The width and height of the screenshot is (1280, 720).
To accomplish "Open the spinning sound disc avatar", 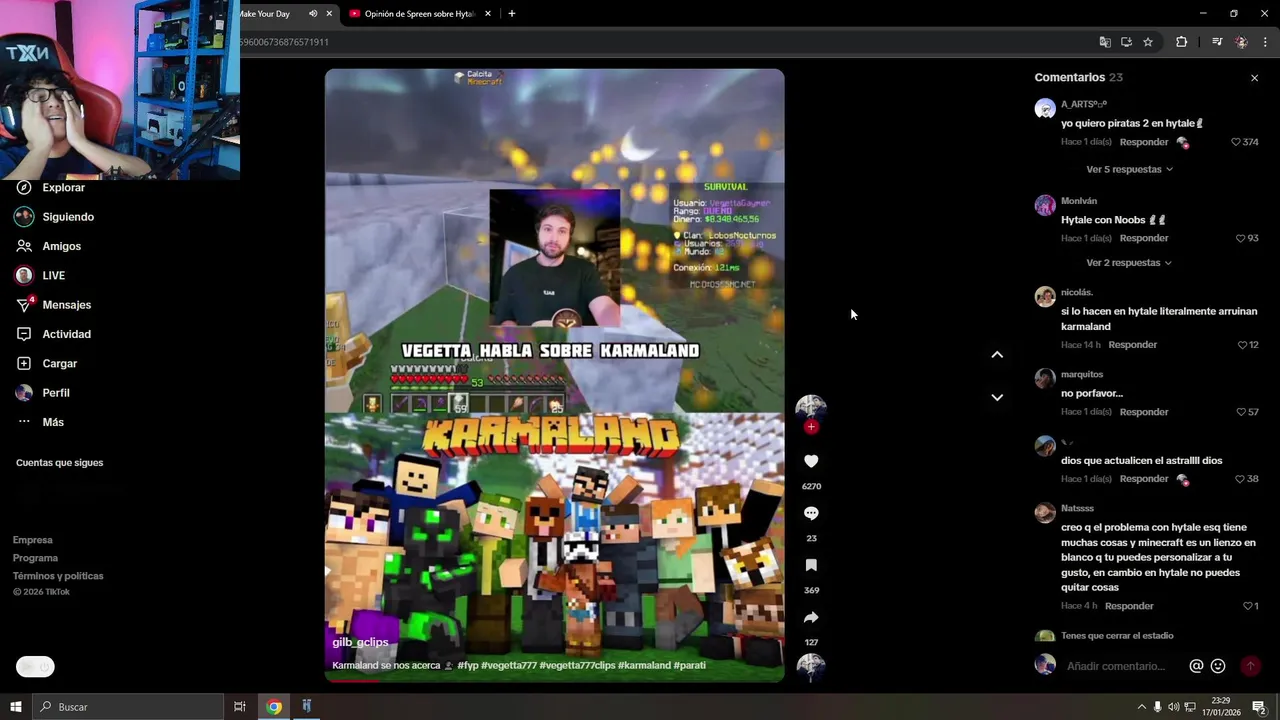I will 811,667.
